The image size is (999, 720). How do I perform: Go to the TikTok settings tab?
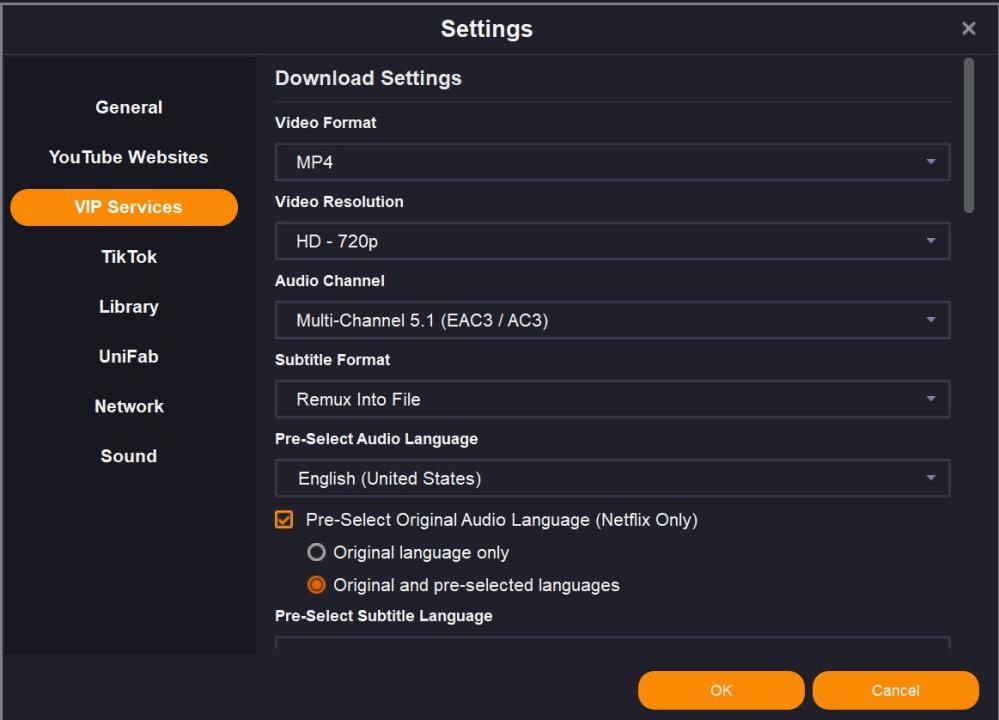point(129,257)
